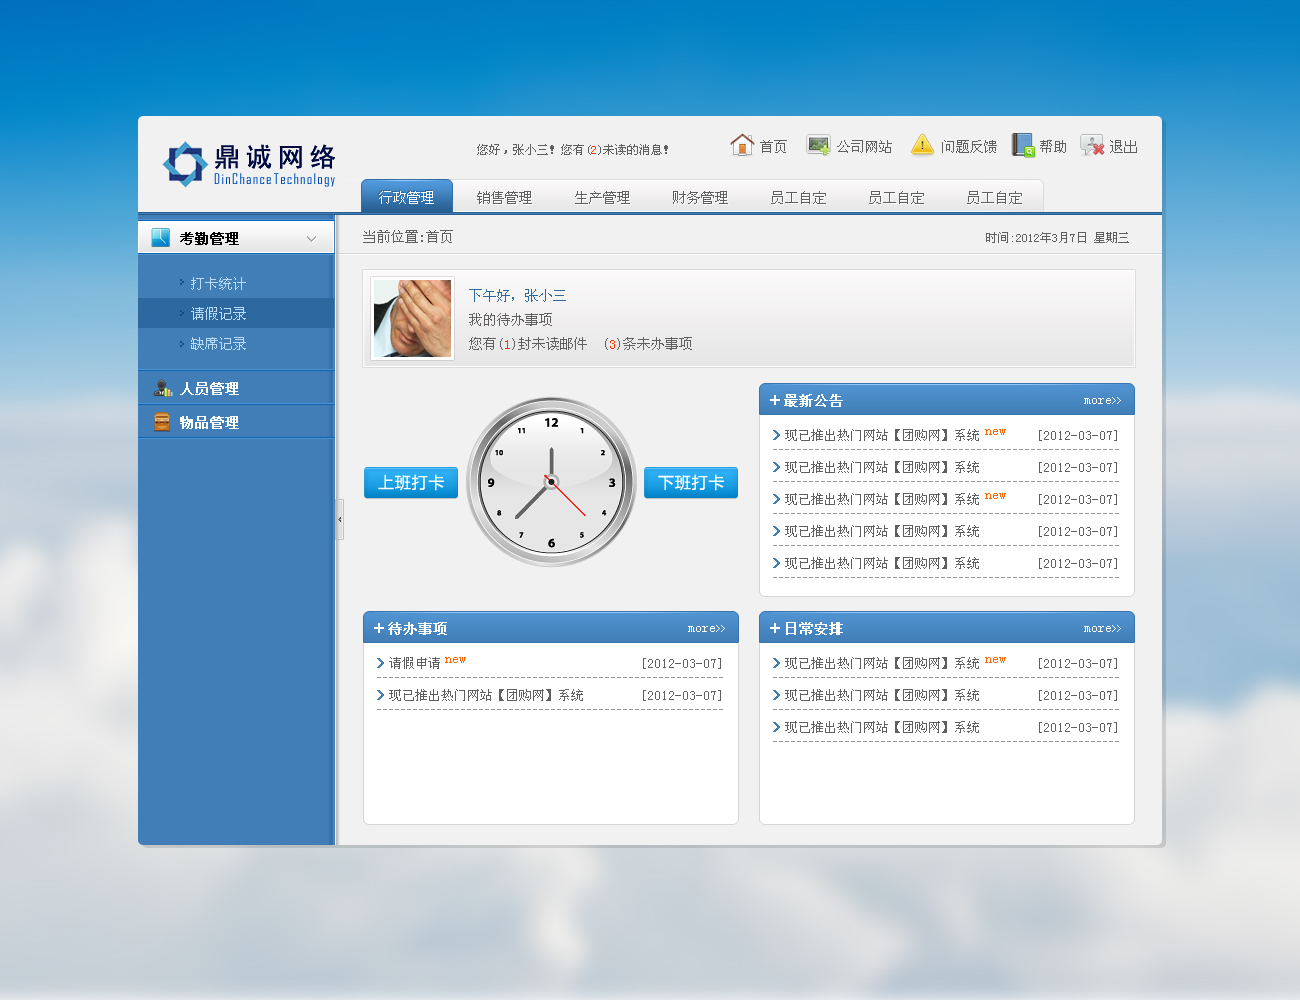Collapse the 考勤管理 section chevron
1300x1000 pixels.
point(311,238)
